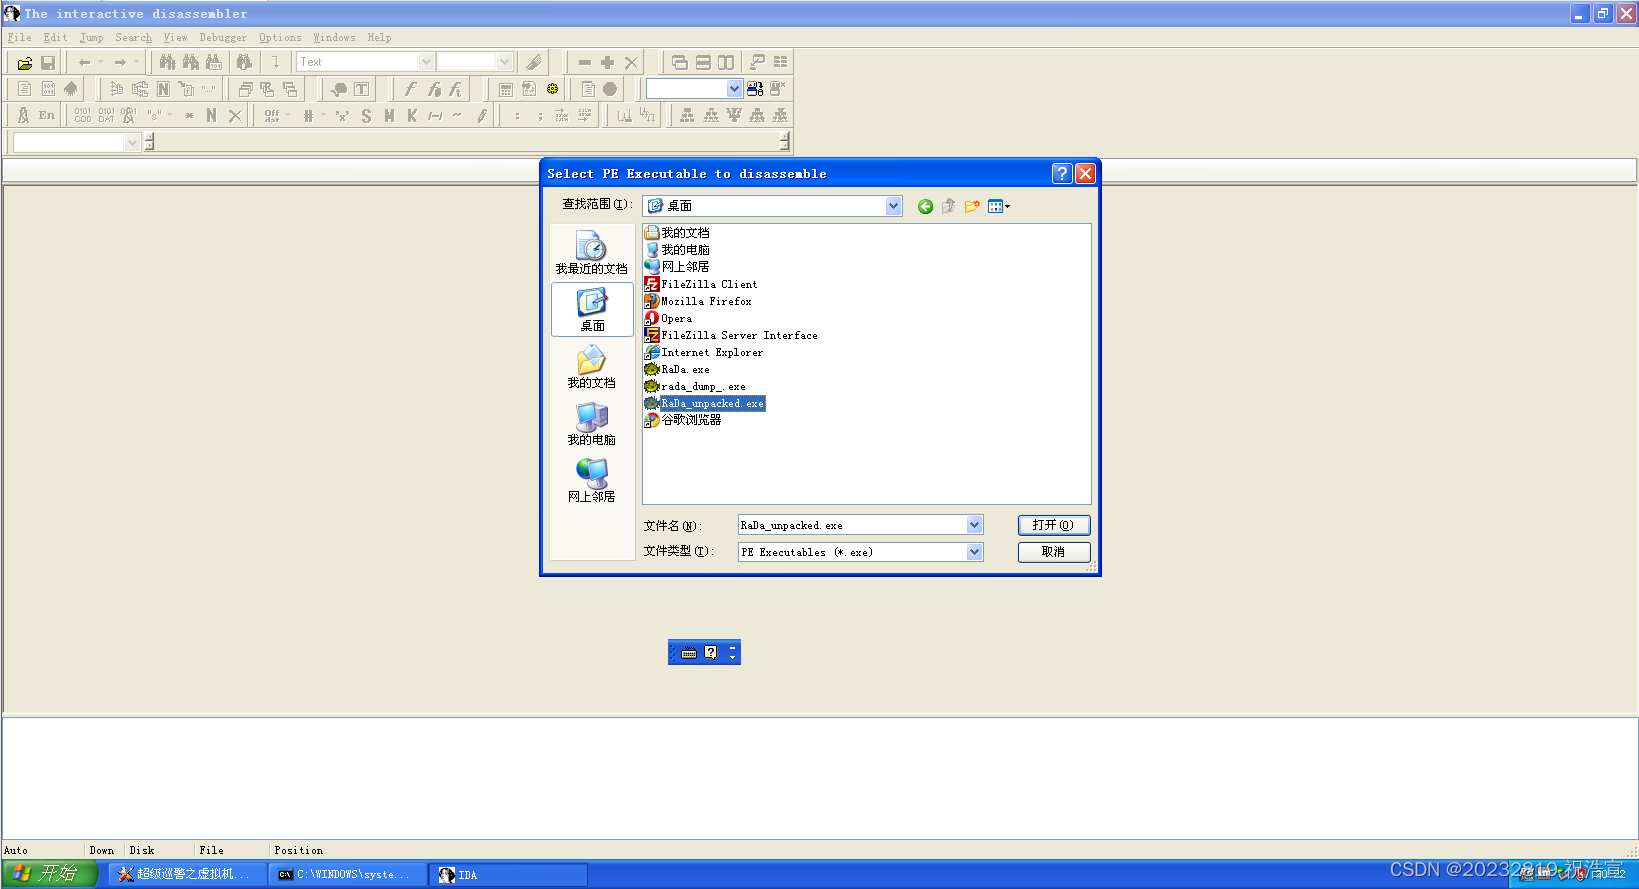Image resolution: width=1639 pixels, height=889 pixels.
Task: Click the minus icon in the top toolbar
Action: (x=585, y=62)
